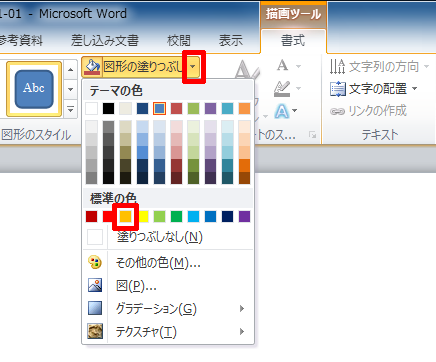436x362 pixels.
Task: Click リンクの作成 link button
Action: click(368, 111)
